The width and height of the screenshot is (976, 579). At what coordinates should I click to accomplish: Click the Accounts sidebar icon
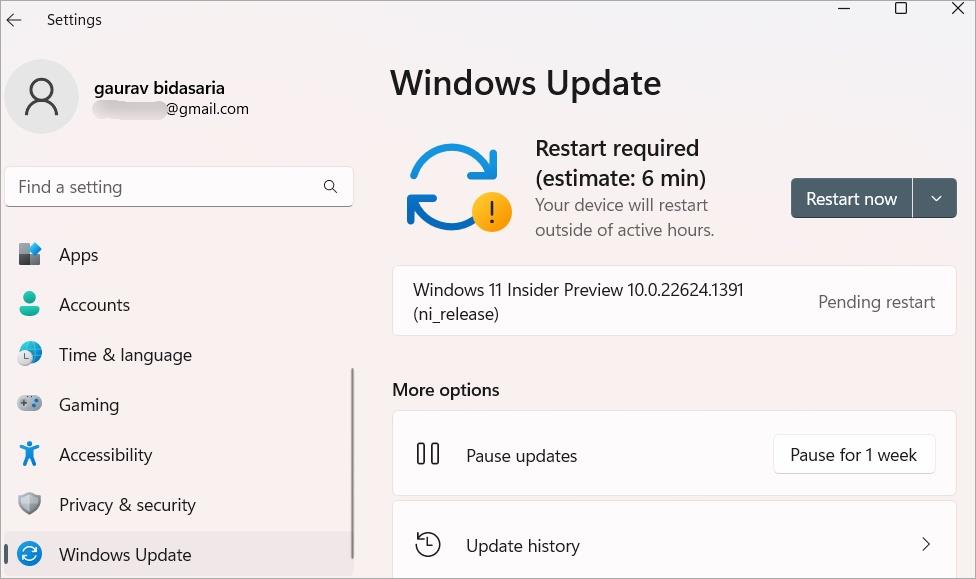point(29,304)
